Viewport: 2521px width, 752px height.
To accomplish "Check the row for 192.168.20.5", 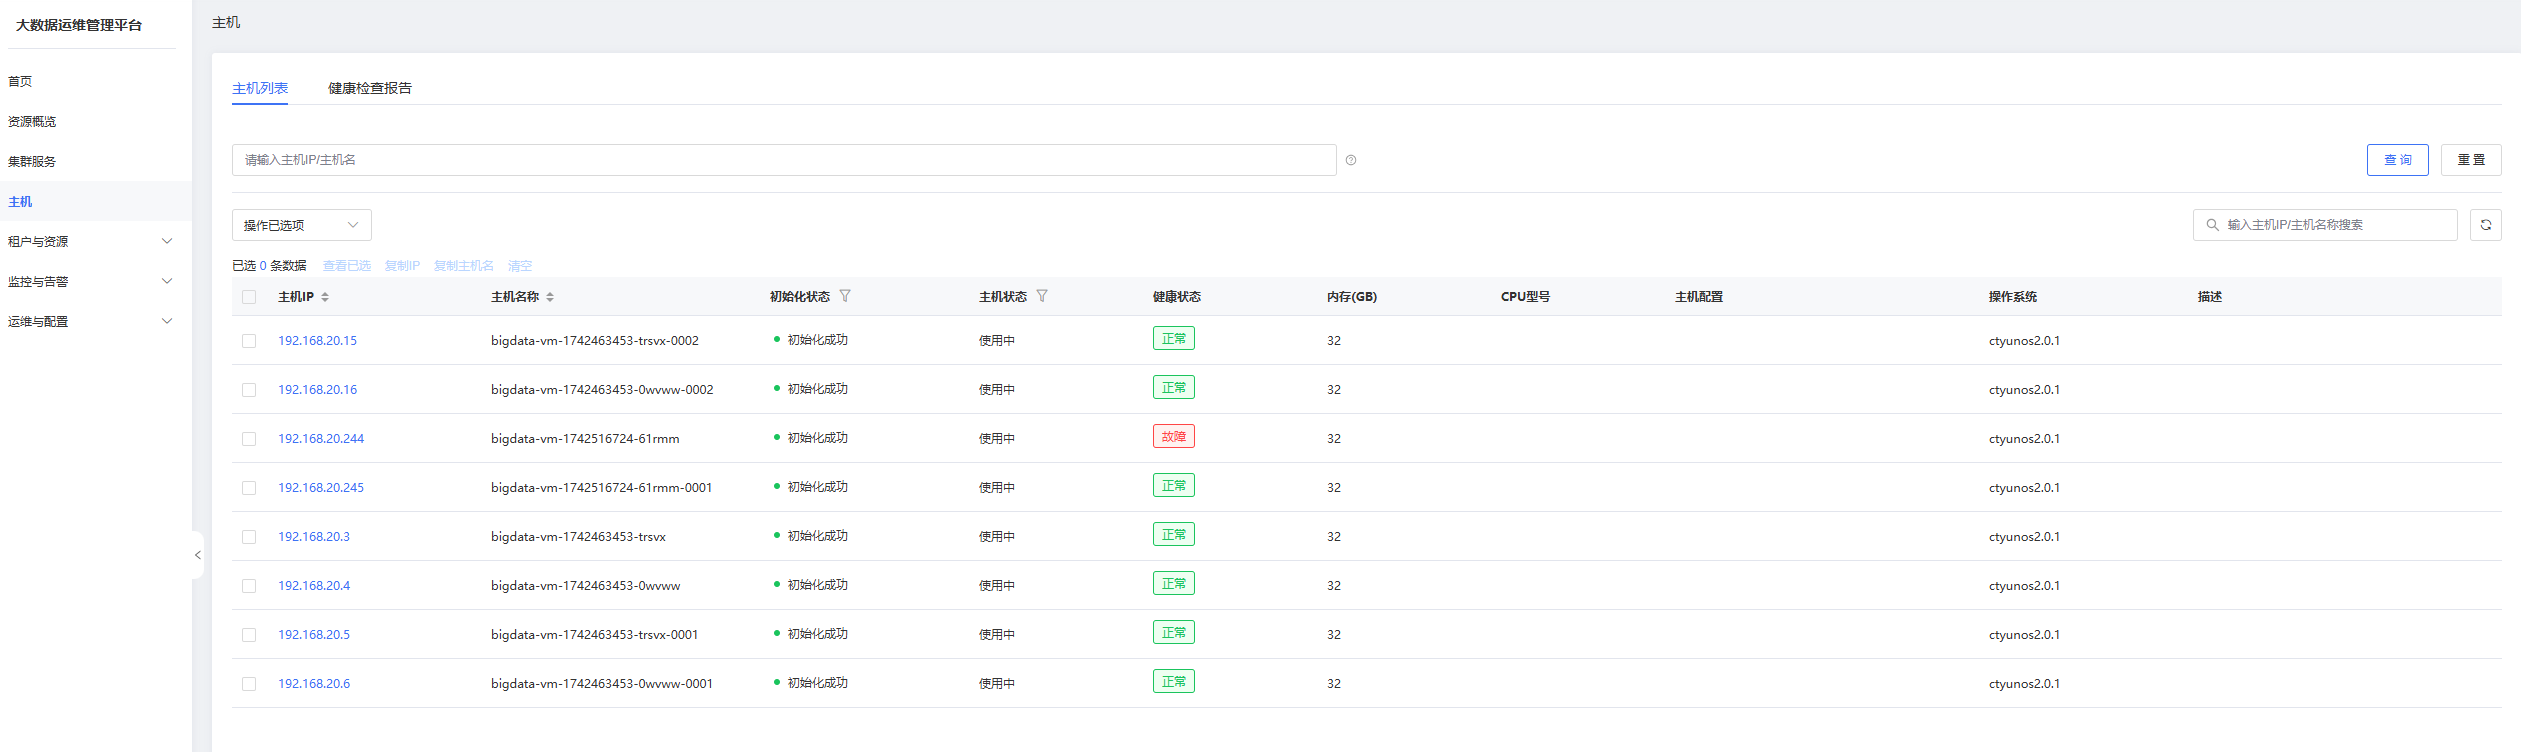I will tap(249, 635).
